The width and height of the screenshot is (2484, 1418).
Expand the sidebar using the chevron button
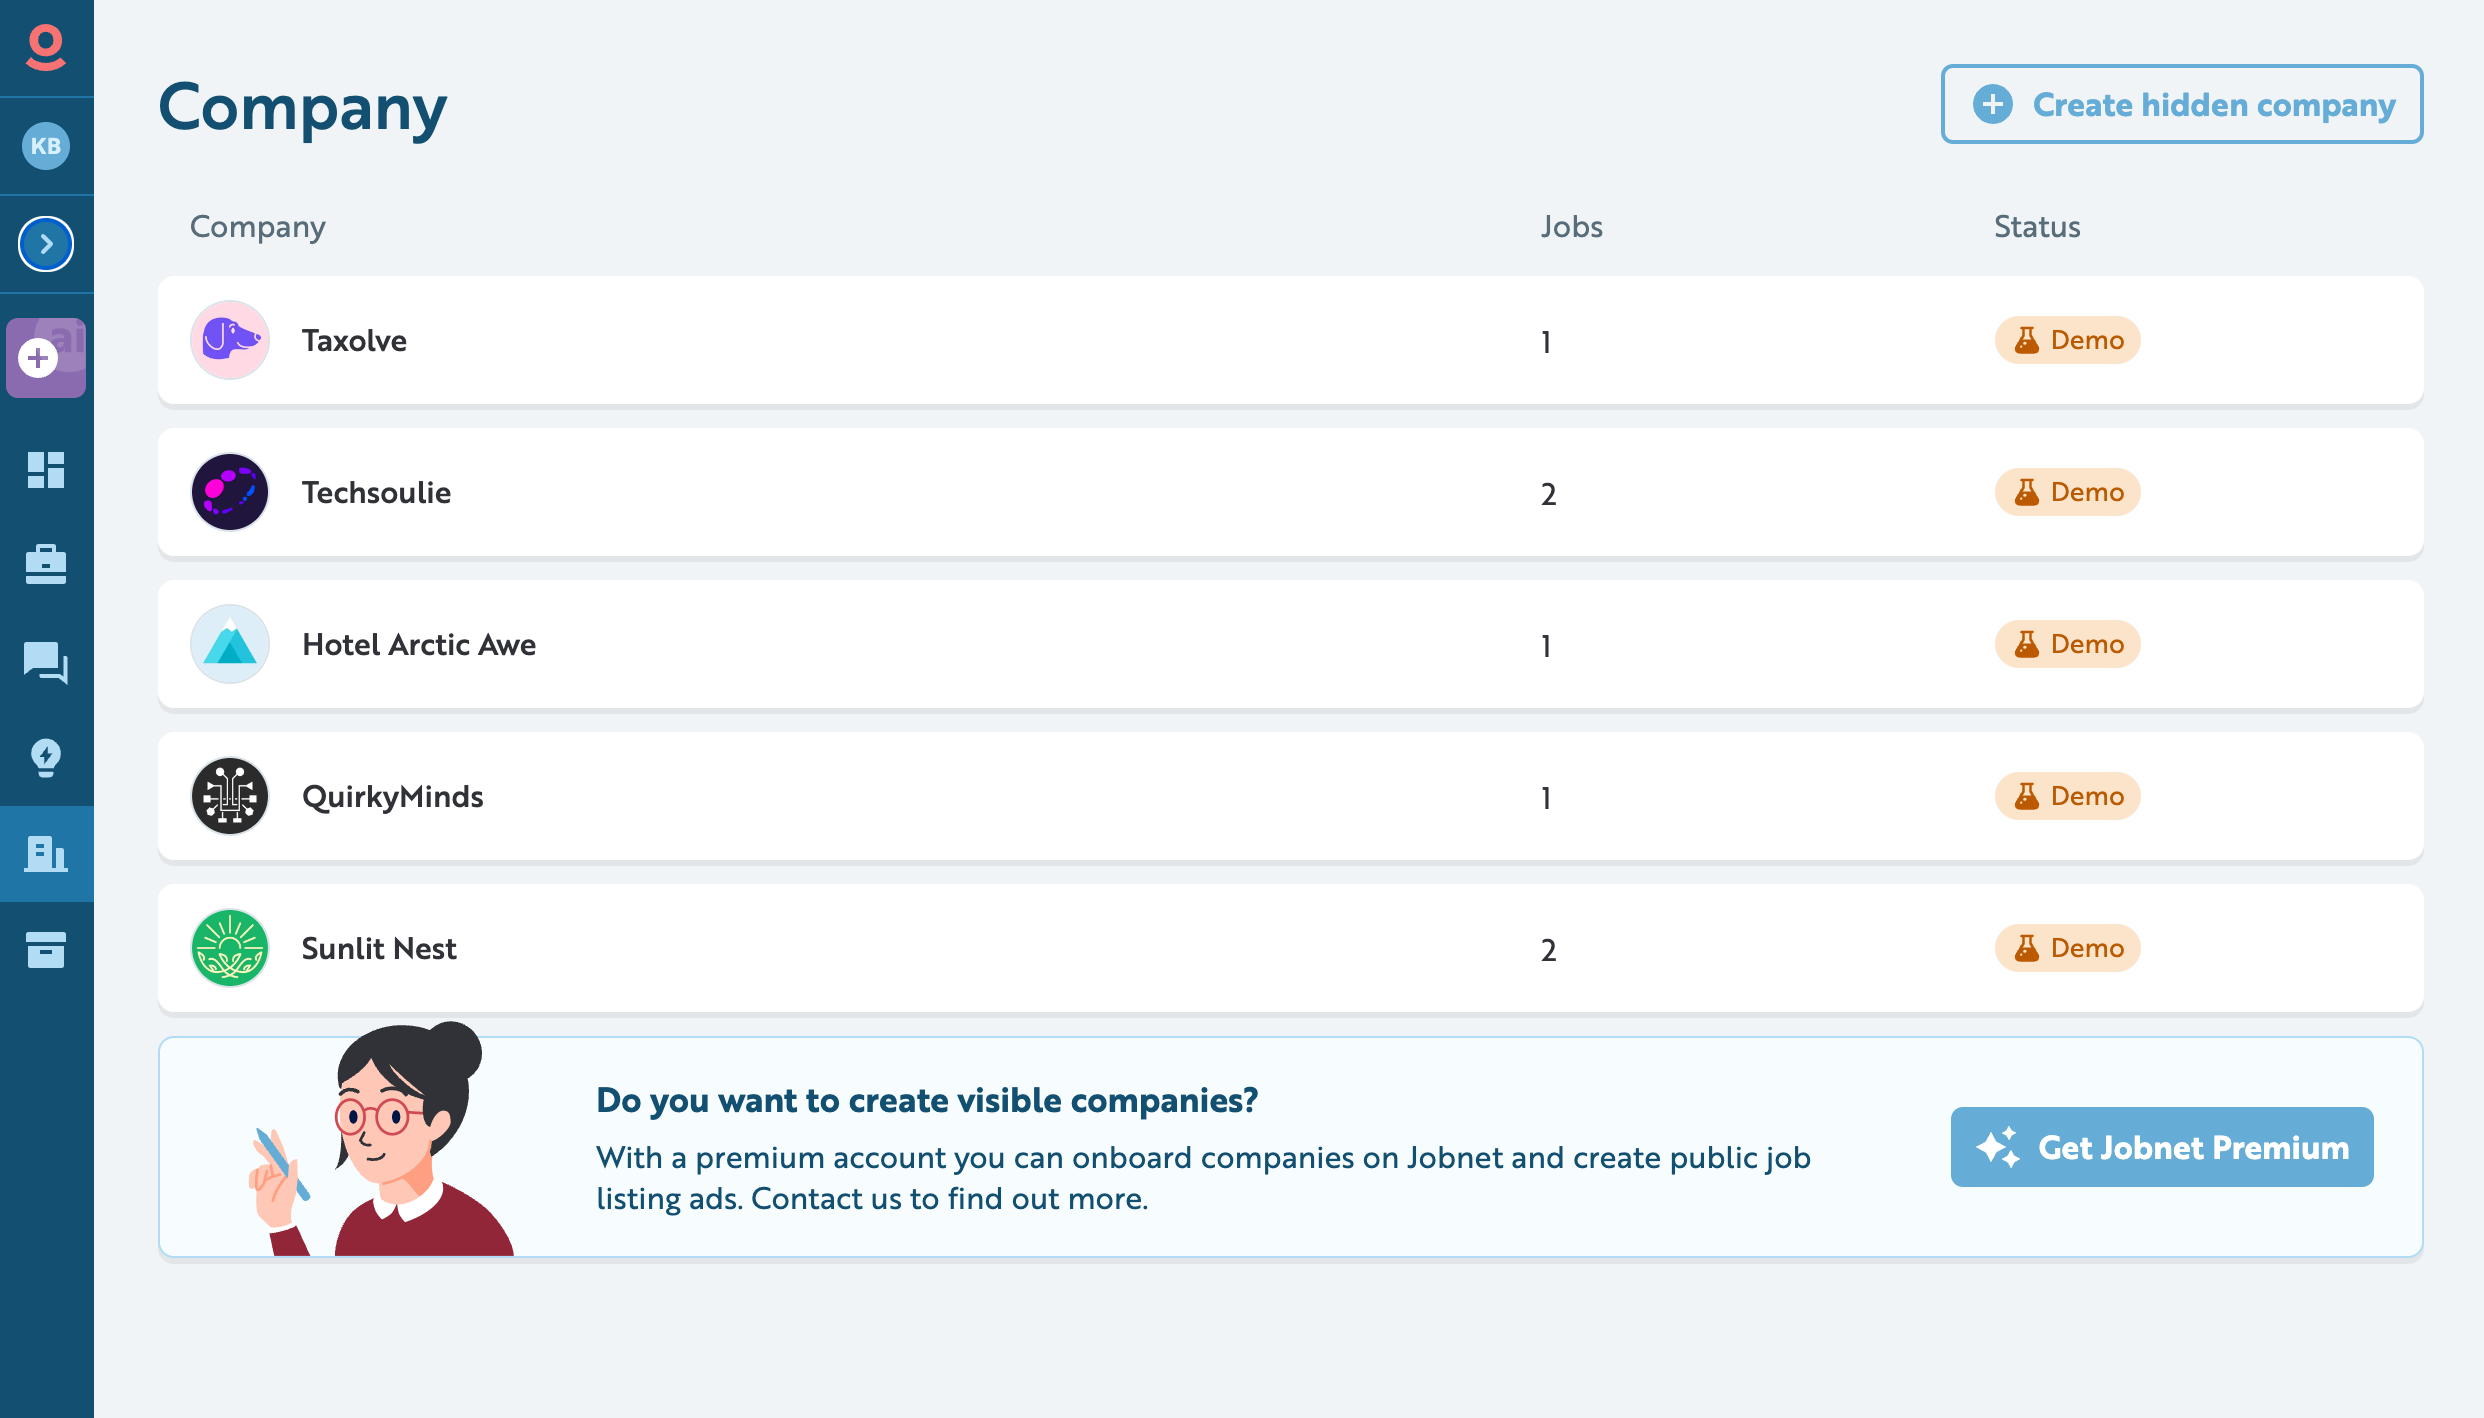tap(46, 243)
